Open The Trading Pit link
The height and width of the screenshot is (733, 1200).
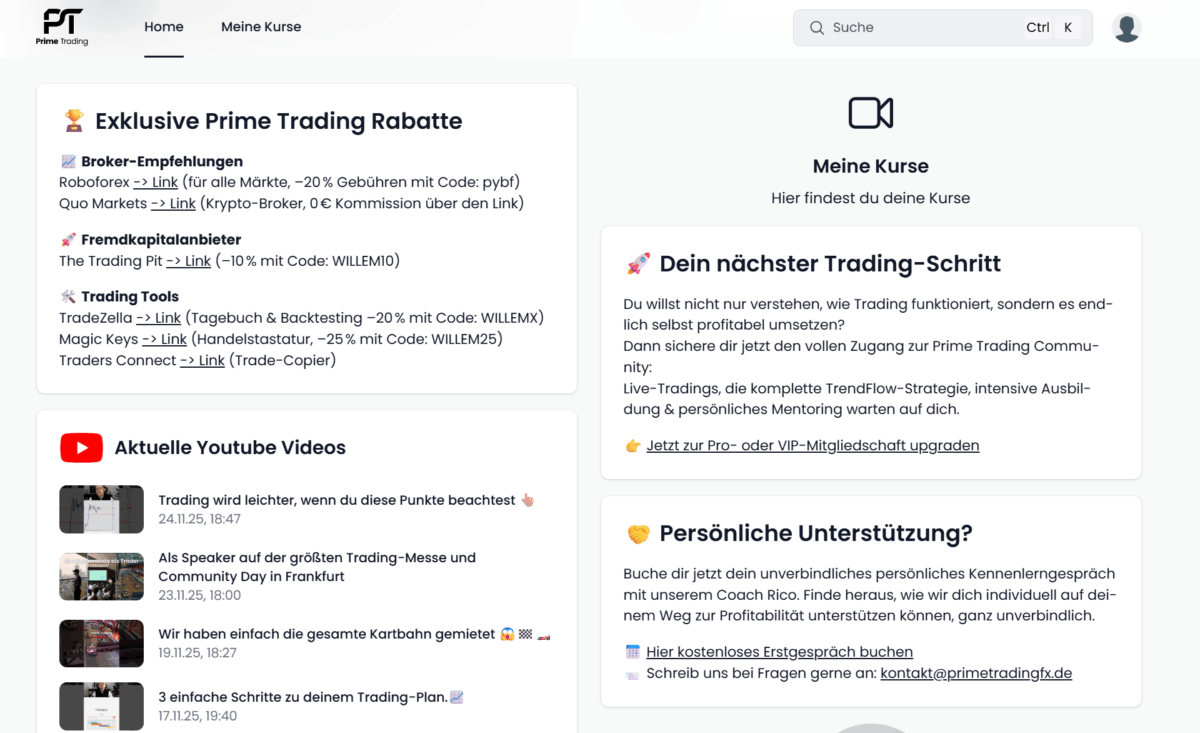point(188,261)
